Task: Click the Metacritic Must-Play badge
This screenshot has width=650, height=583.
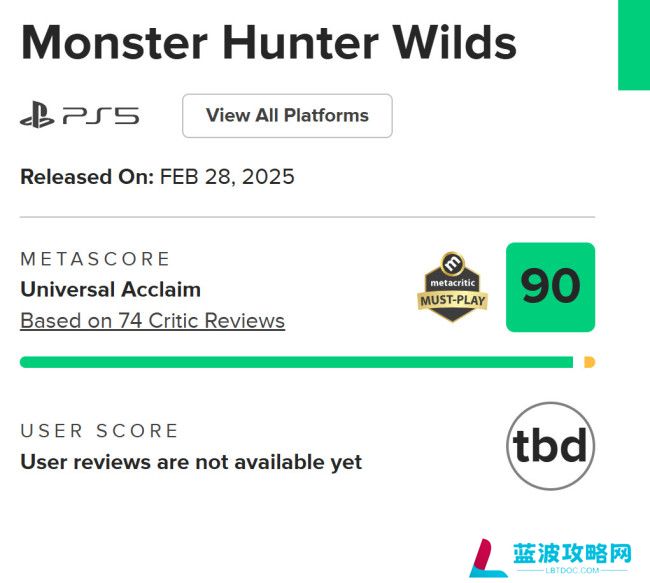Action: pyautogui.click(x=452, y=287)
